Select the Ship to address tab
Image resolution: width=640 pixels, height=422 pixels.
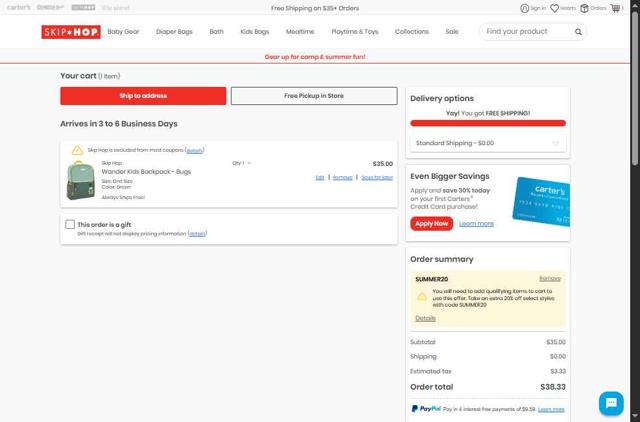pyautogui.click(x=143, y=96)
